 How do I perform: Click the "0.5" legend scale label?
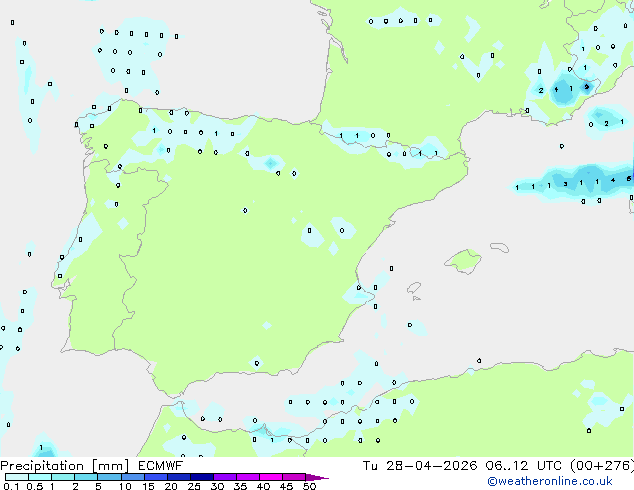coord(35,486)
